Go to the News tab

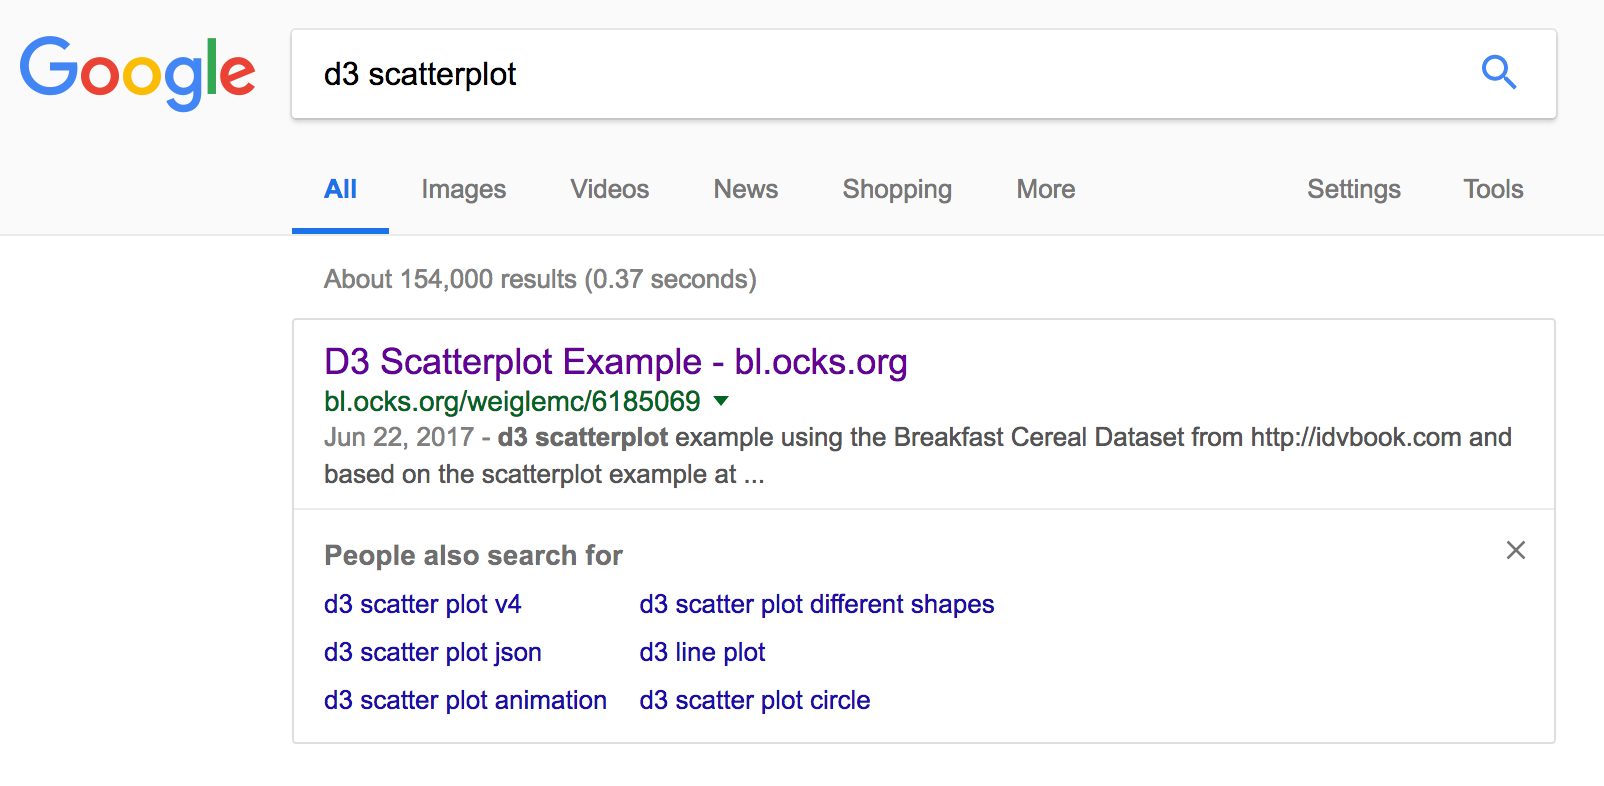click(x=745, y=189)
